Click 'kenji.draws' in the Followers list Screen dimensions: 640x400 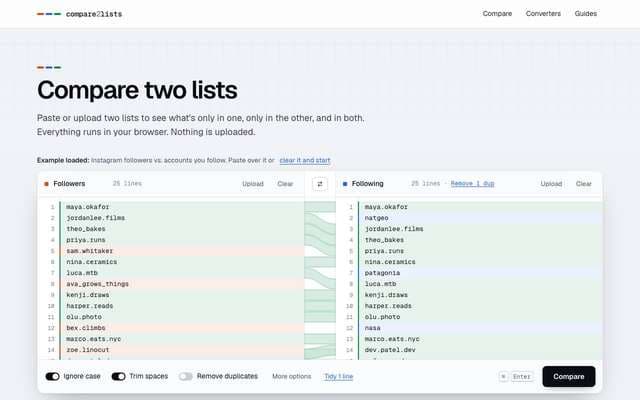[x=87, y=295]
